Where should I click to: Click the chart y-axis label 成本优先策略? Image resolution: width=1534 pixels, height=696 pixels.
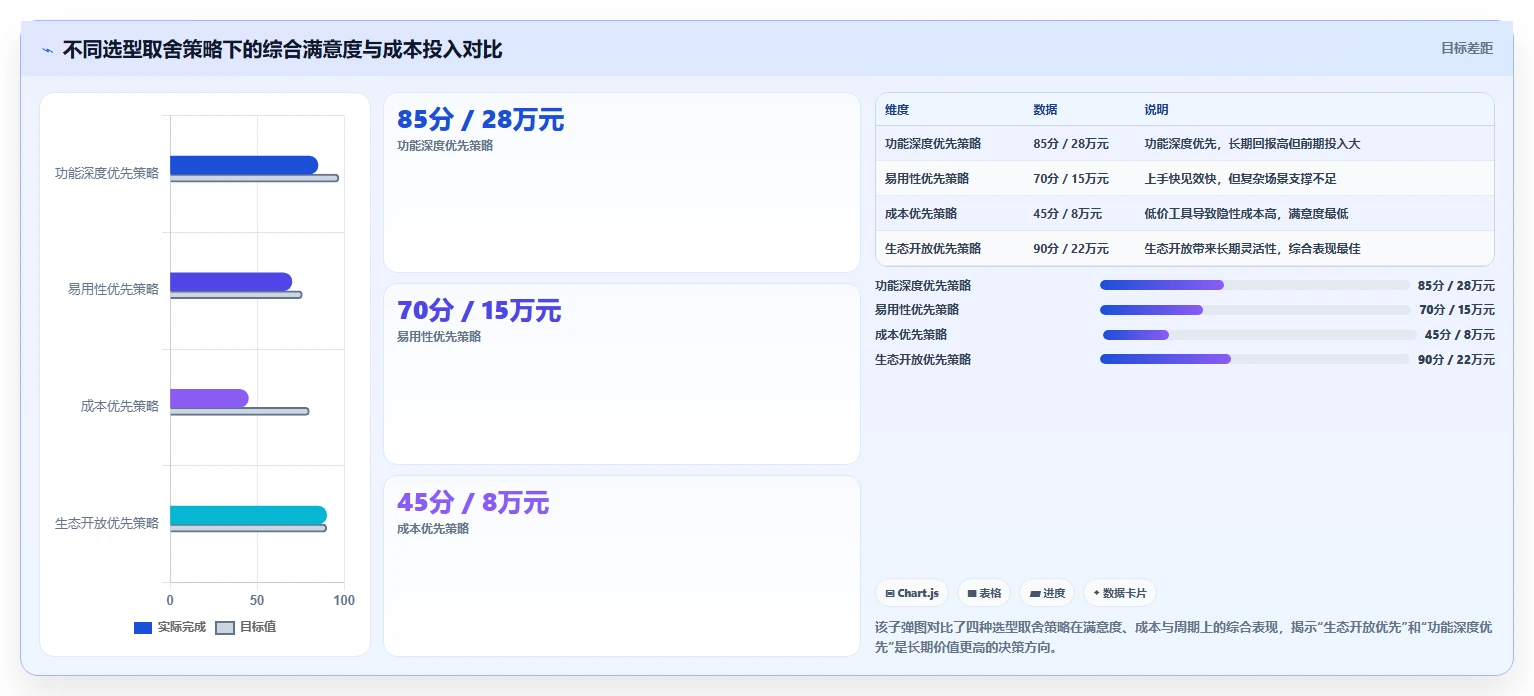(x=120, y=406)
